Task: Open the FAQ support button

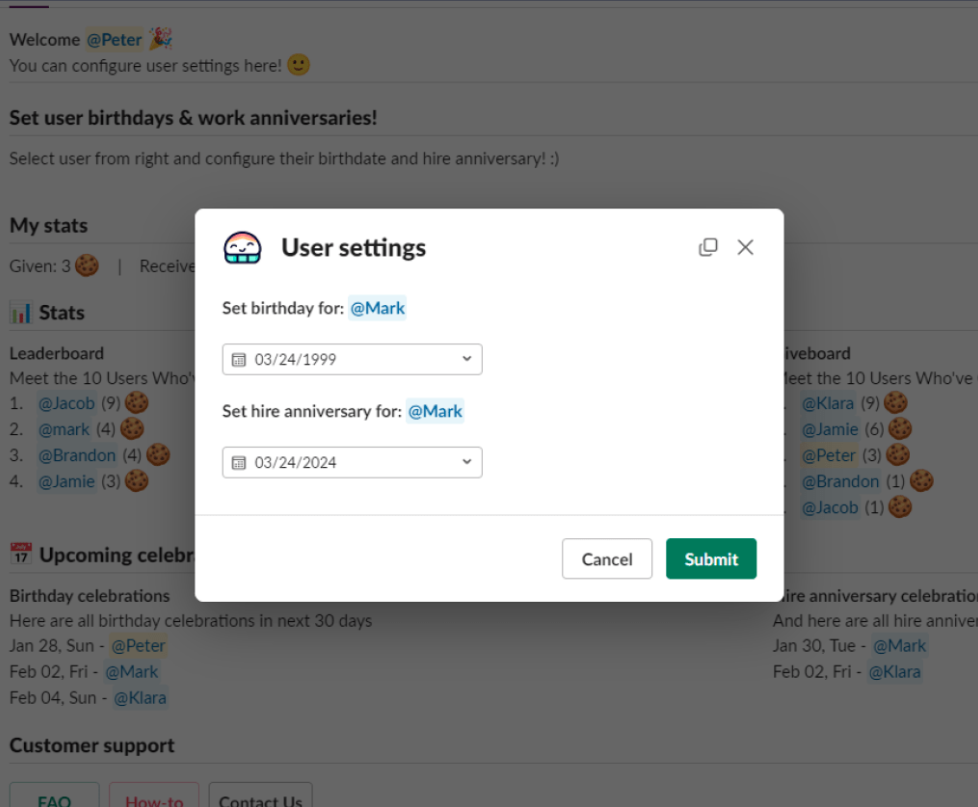Action: click(x=54, y=795)
